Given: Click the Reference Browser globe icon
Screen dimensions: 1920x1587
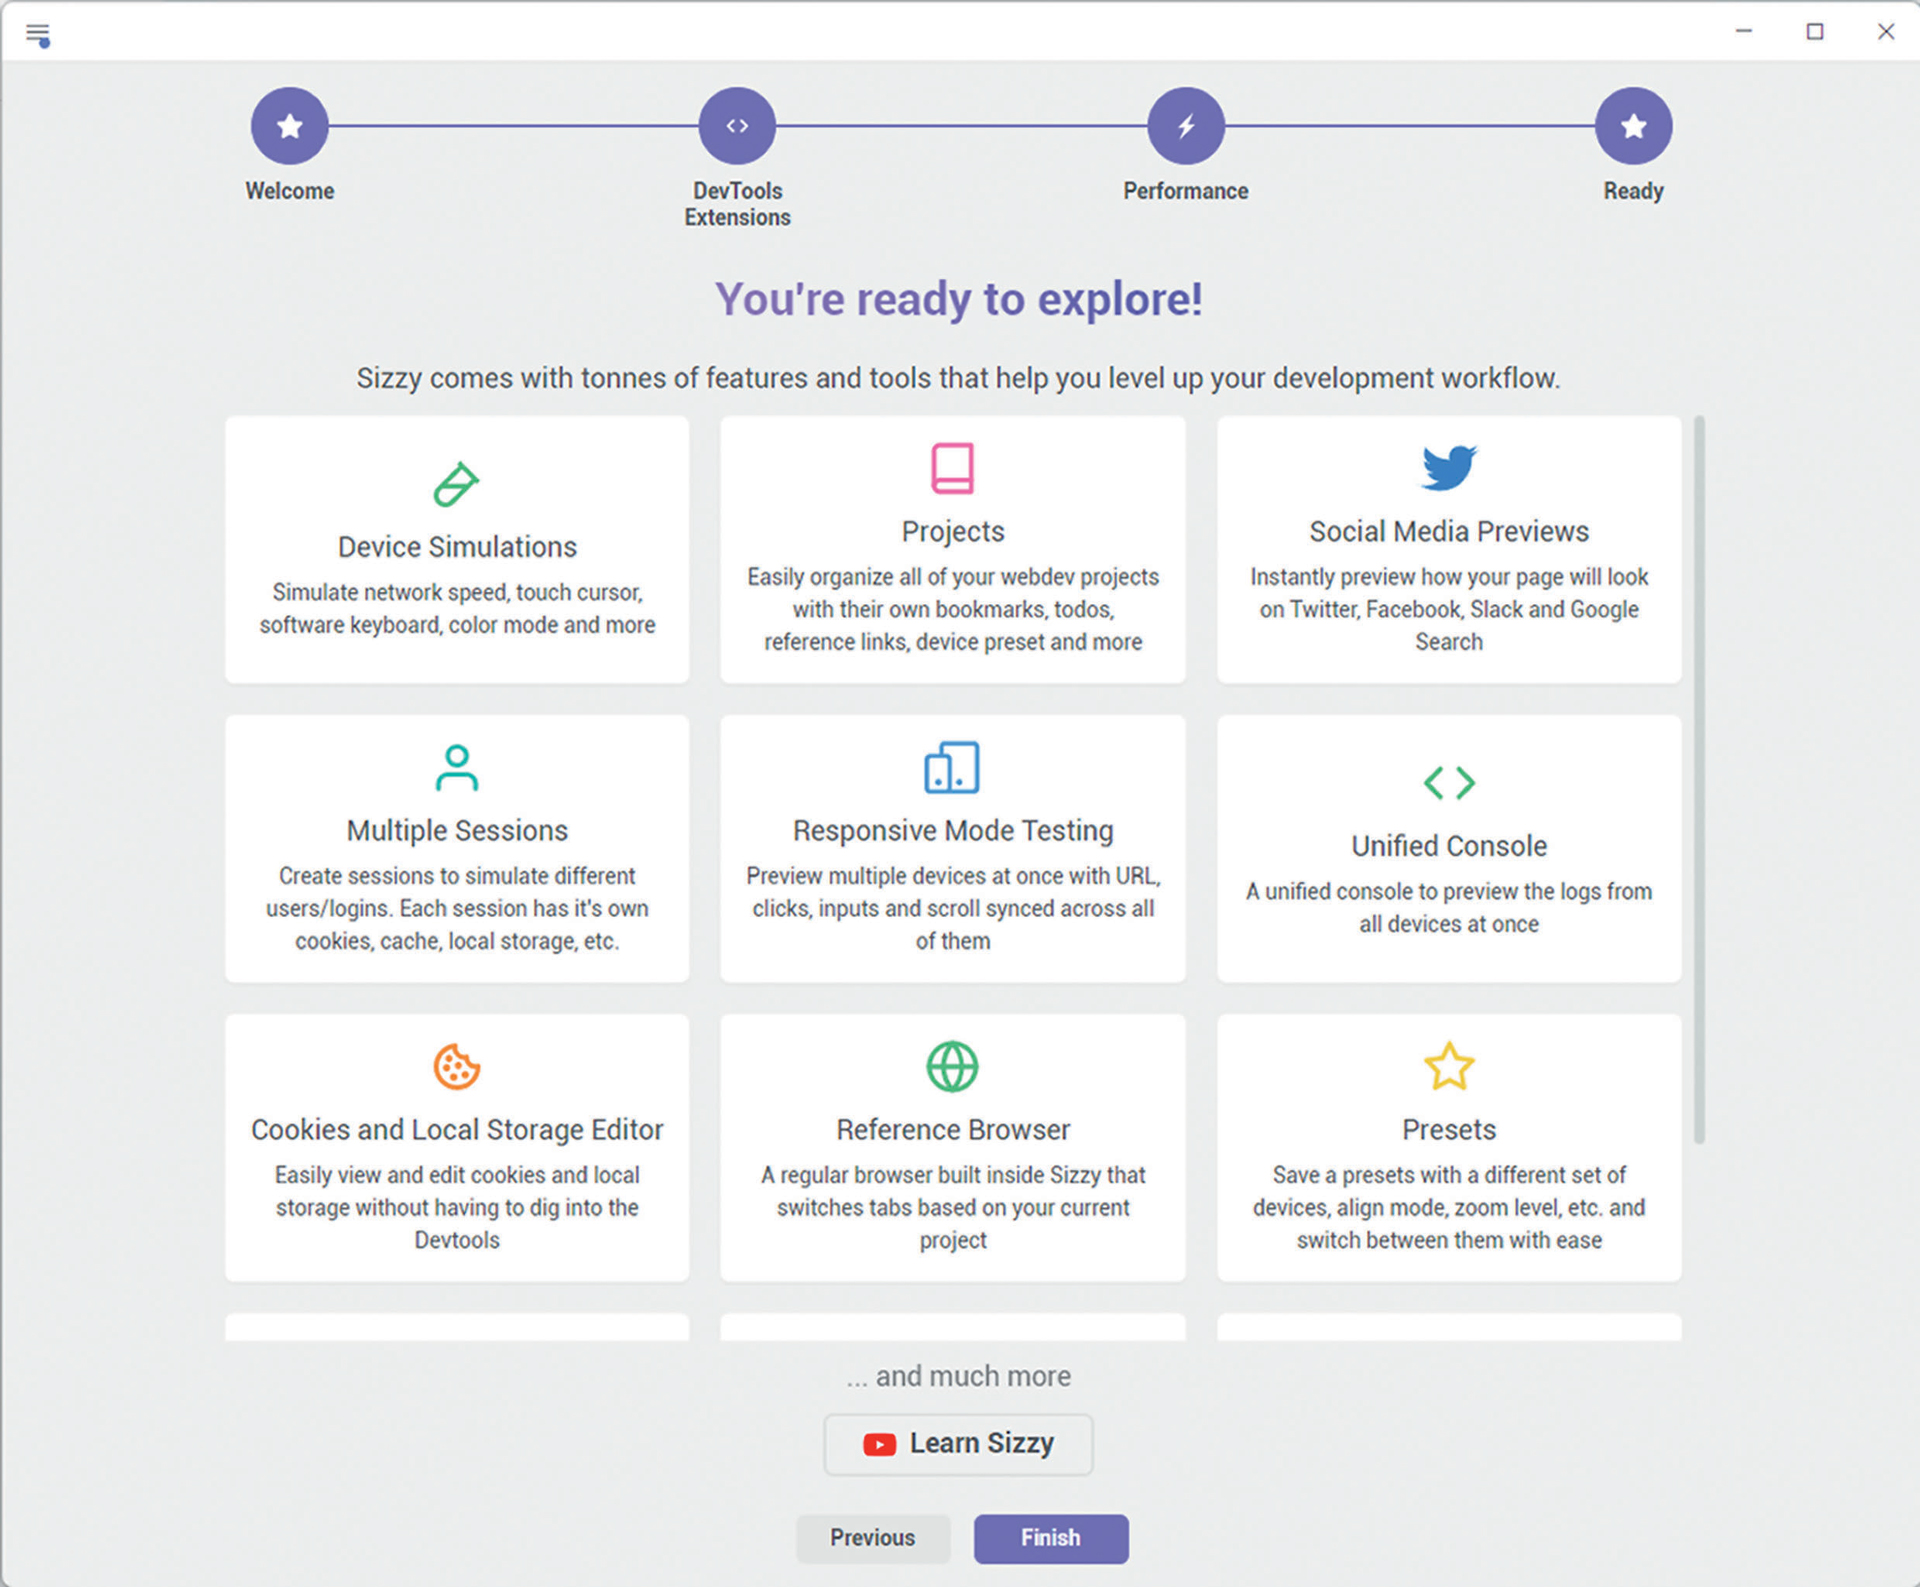Looking at the screenshot, I should (x=953, y=1067).
